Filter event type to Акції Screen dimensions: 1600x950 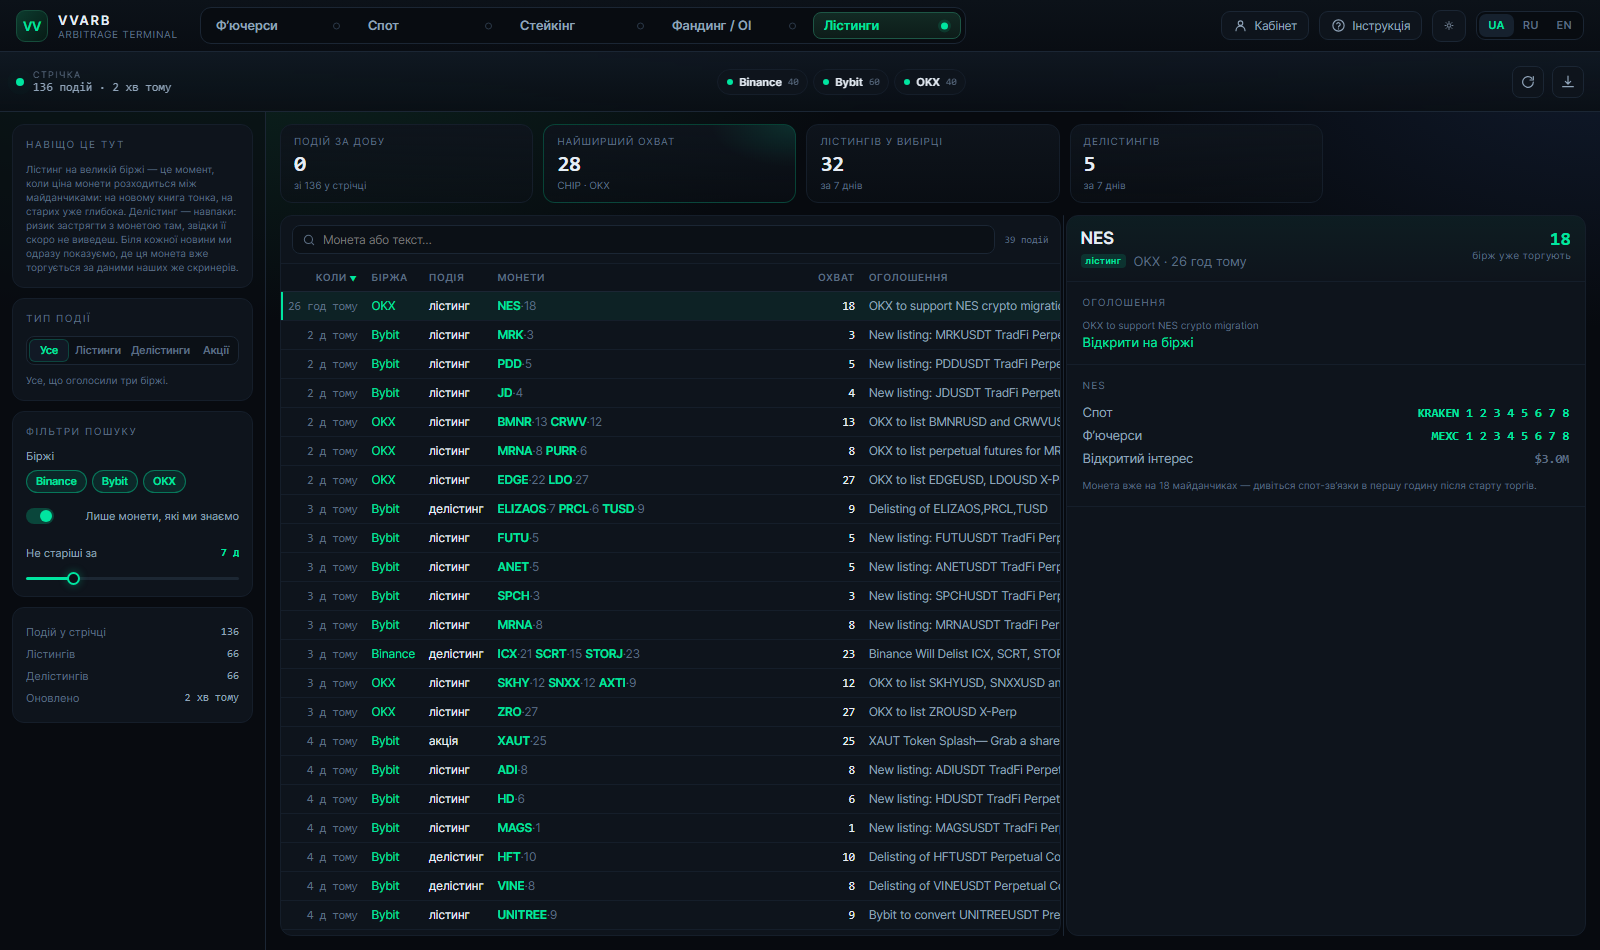pyautogui.click(x=216, y=350)
